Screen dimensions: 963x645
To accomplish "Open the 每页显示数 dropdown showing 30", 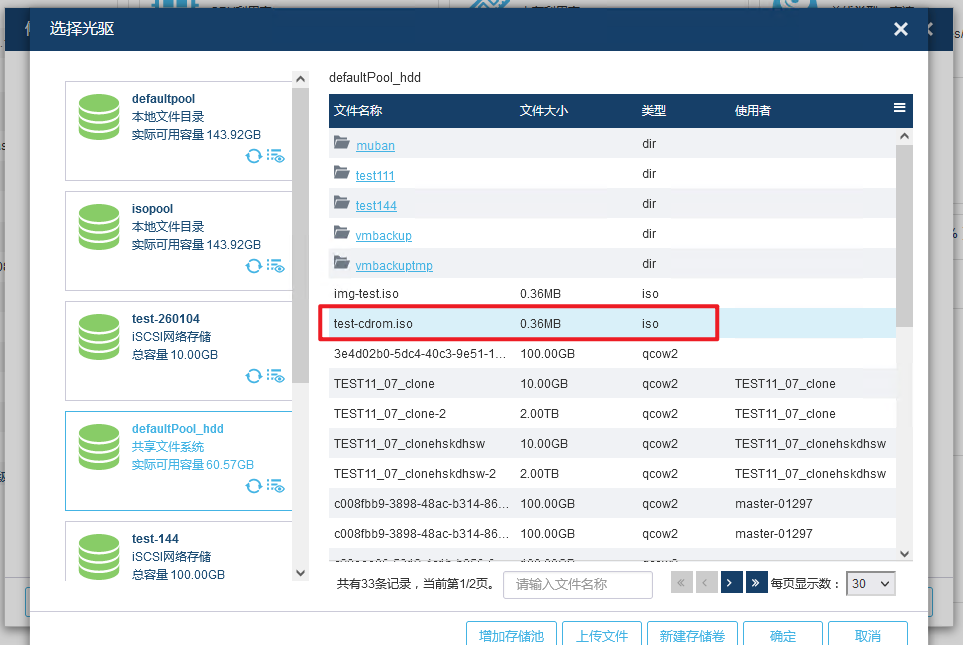I will pos(870,584).
